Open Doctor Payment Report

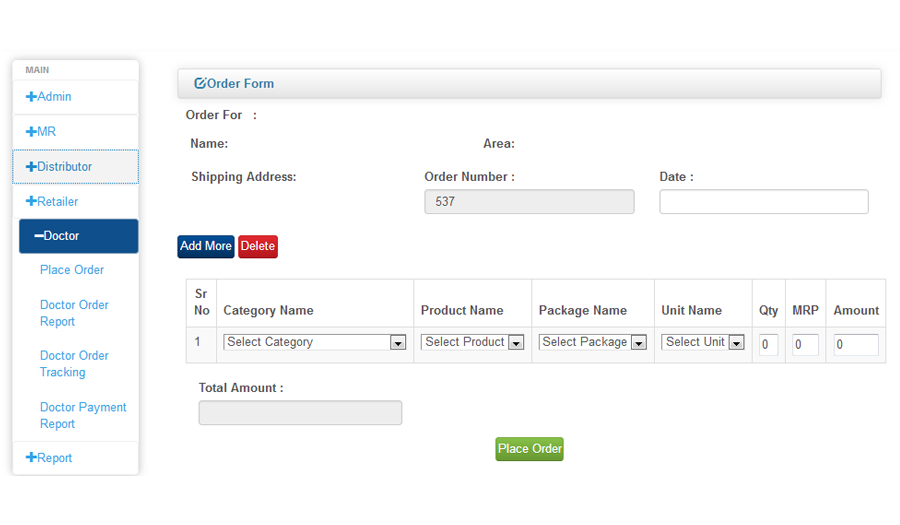[x=83, y=415]
